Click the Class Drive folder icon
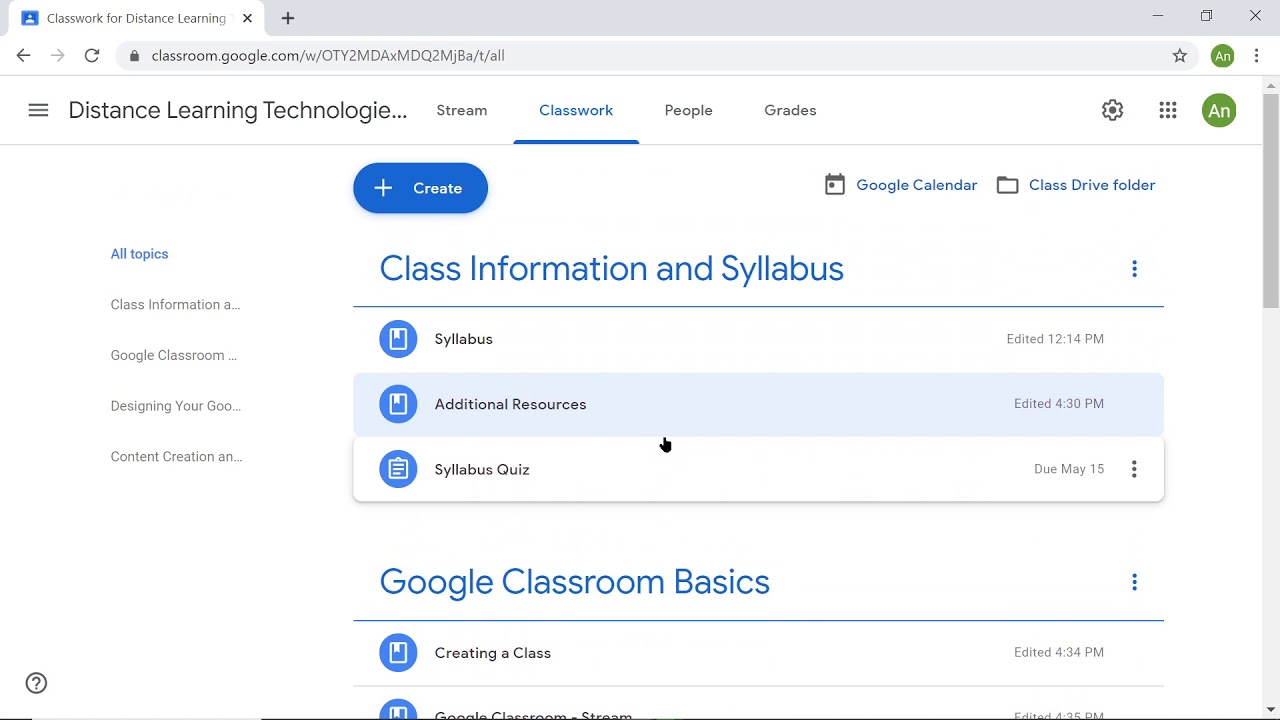Image resolution: width=1280 pixels, height=720 pixels. (1008, 185)
